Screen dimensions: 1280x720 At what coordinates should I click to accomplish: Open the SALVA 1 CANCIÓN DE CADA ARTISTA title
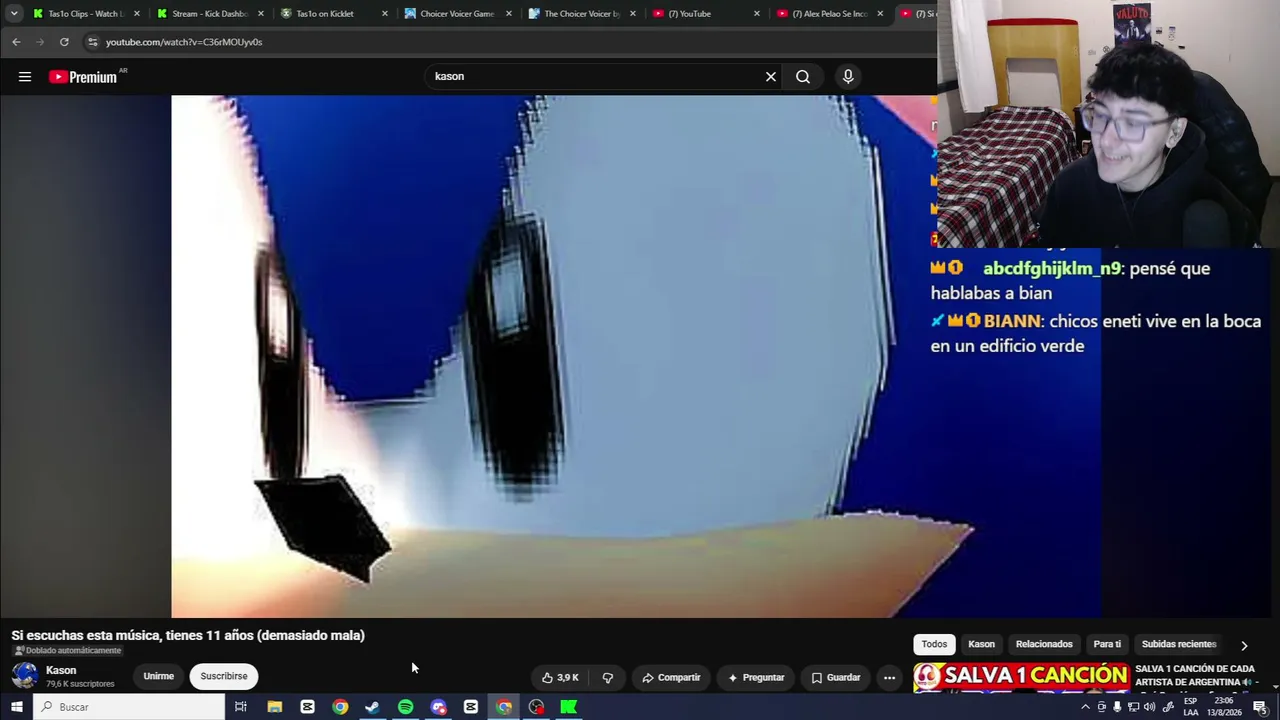pos(1195,676)
